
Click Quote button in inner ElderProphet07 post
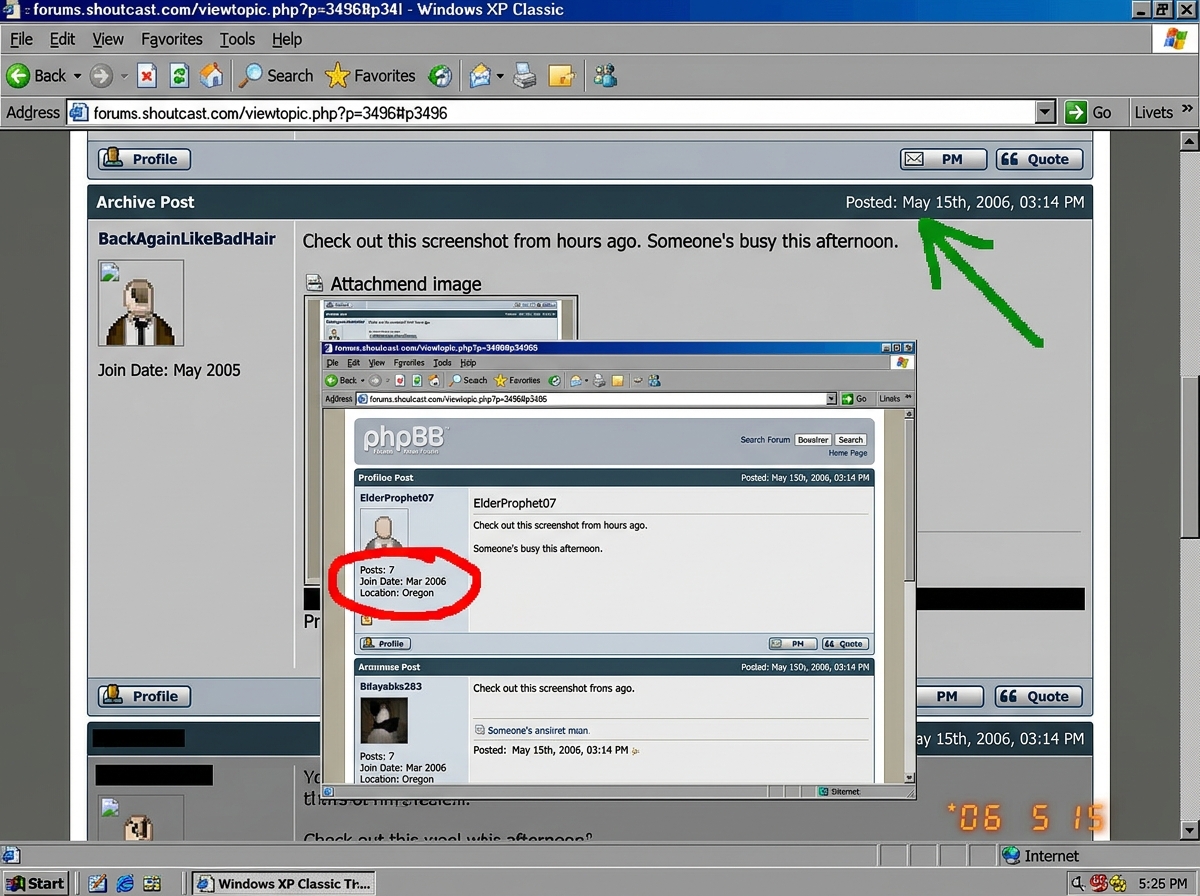coord(845,644)
